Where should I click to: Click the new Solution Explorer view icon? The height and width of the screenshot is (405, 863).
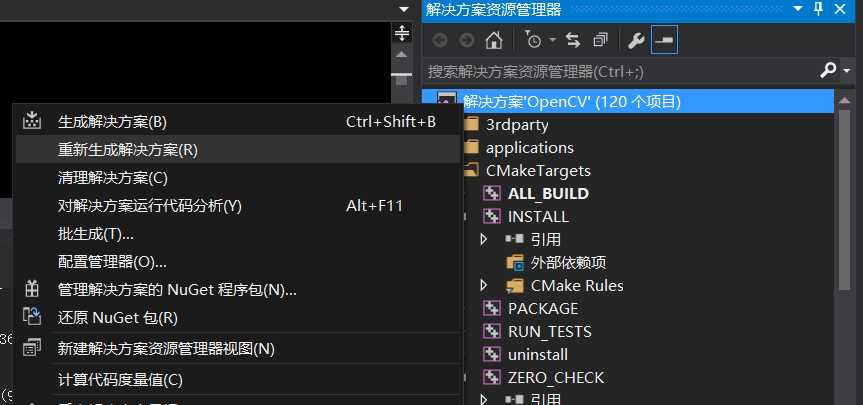[32, 348]
